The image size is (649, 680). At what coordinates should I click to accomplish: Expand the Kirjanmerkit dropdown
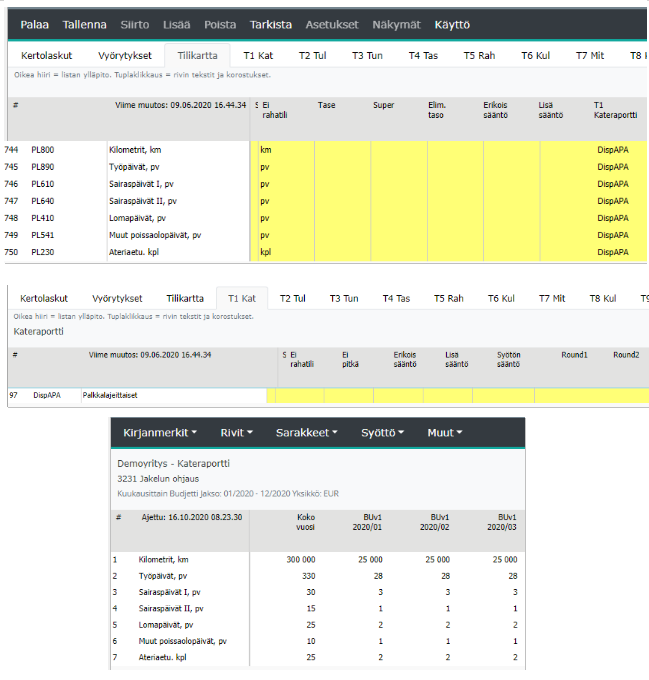159,433
